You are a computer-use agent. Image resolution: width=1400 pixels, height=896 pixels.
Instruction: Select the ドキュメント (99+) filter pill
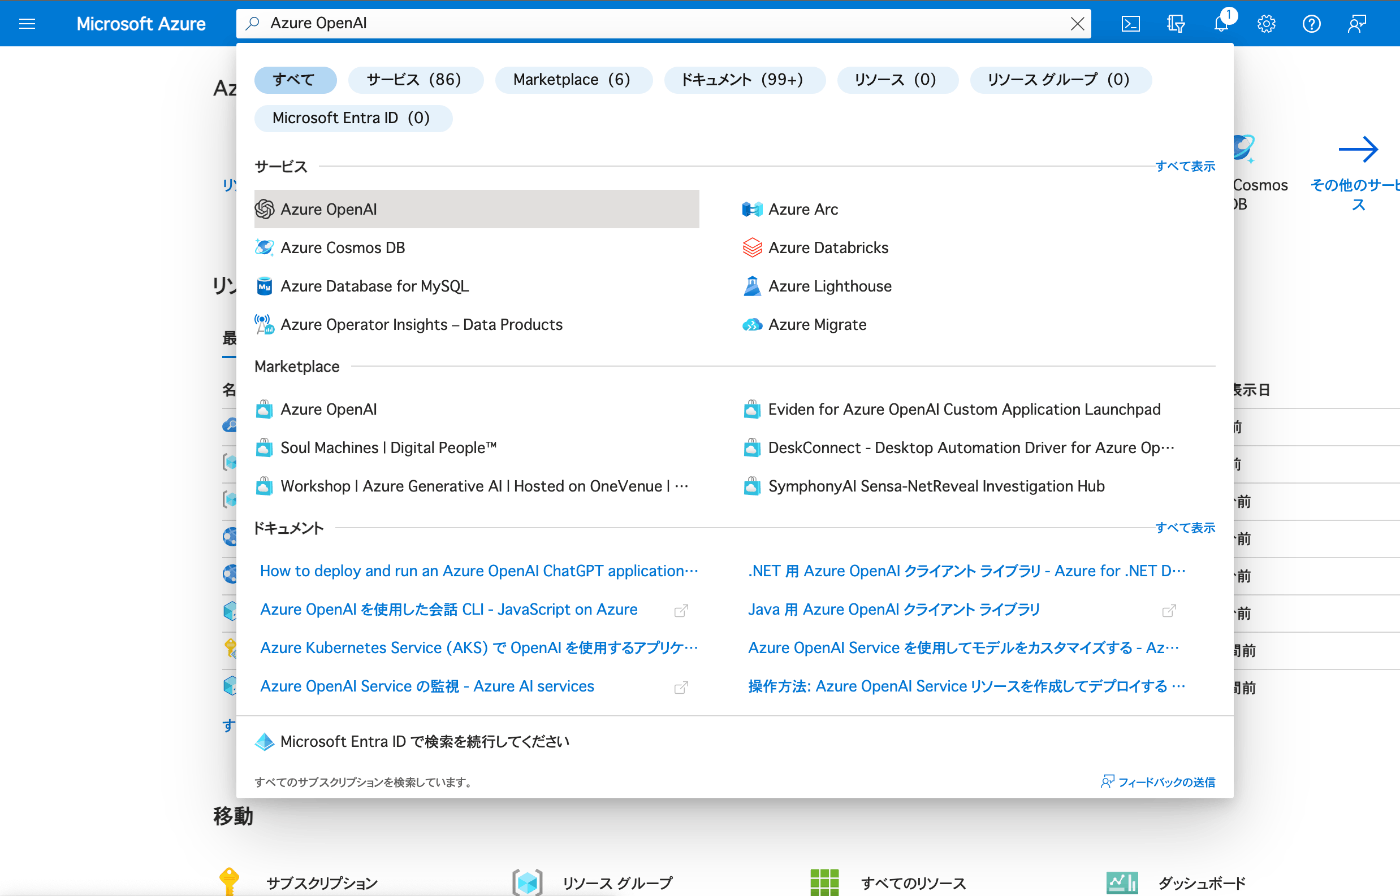(x=743, y=80)
